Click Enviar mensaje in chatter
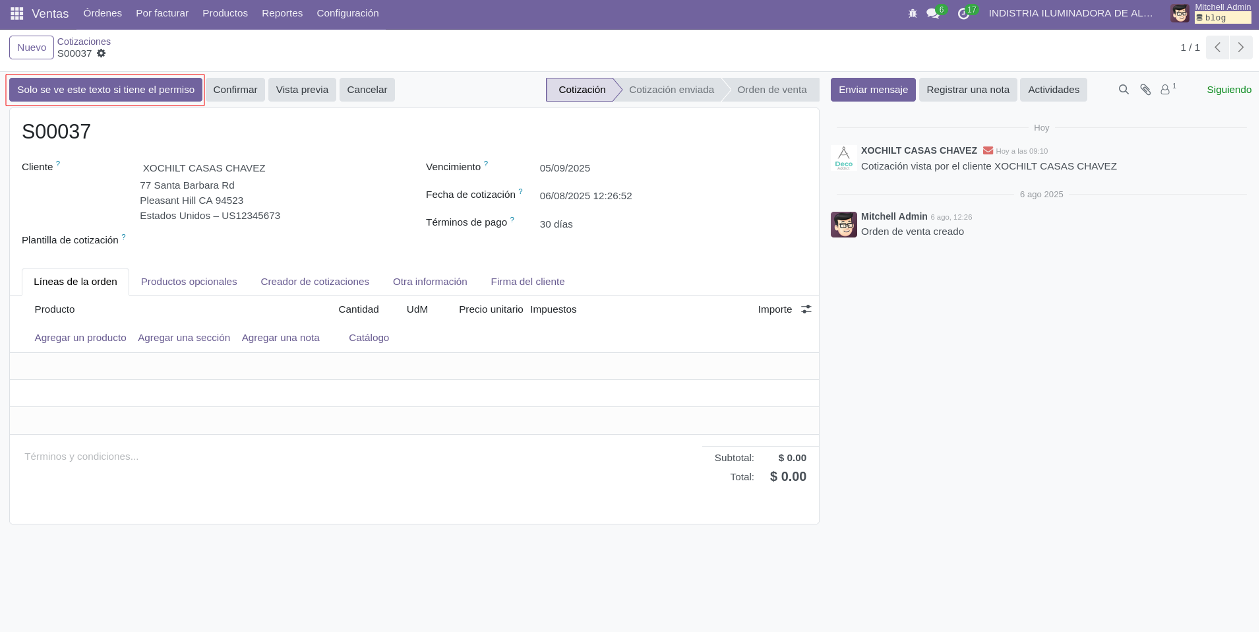The height and width of the screenshot is (633, 1259). coord(873,90)
